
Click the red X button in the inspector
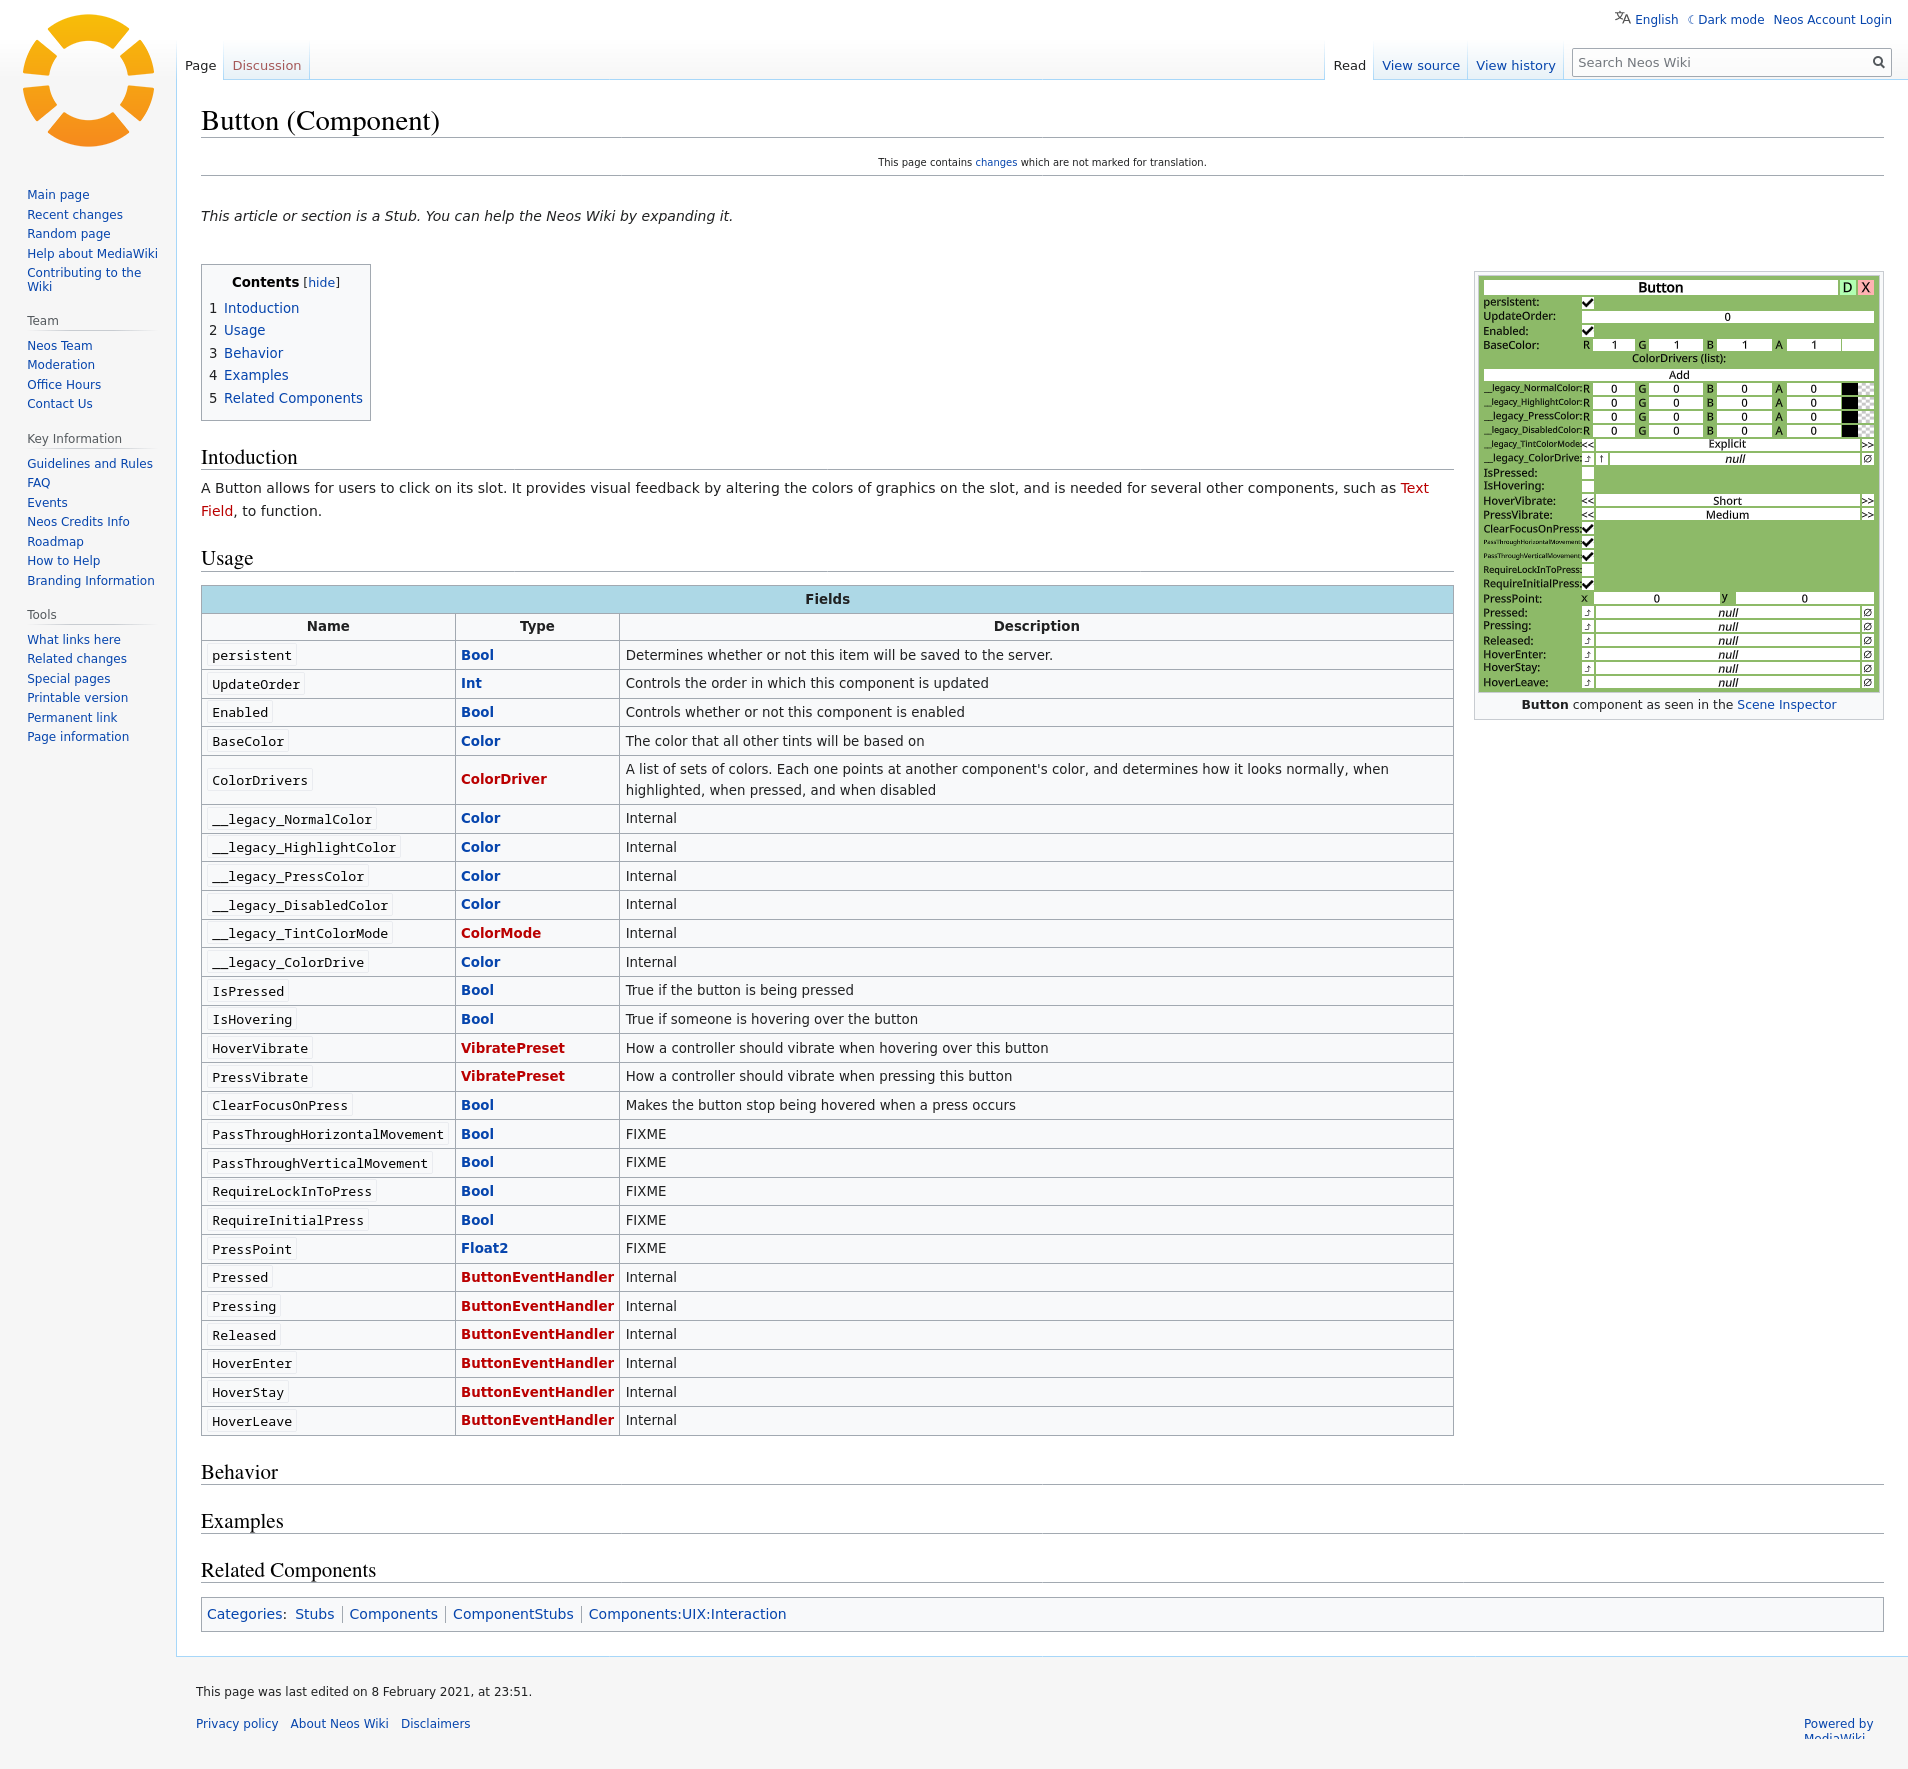click(1865, 288)
